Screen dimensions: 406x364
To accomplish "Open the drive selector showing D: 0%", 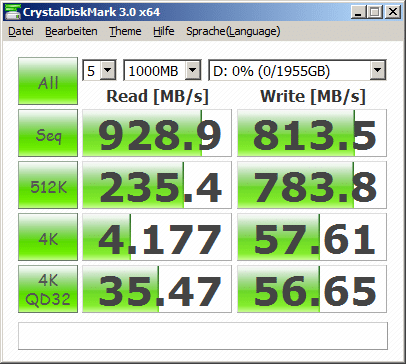I will [297, 70].
